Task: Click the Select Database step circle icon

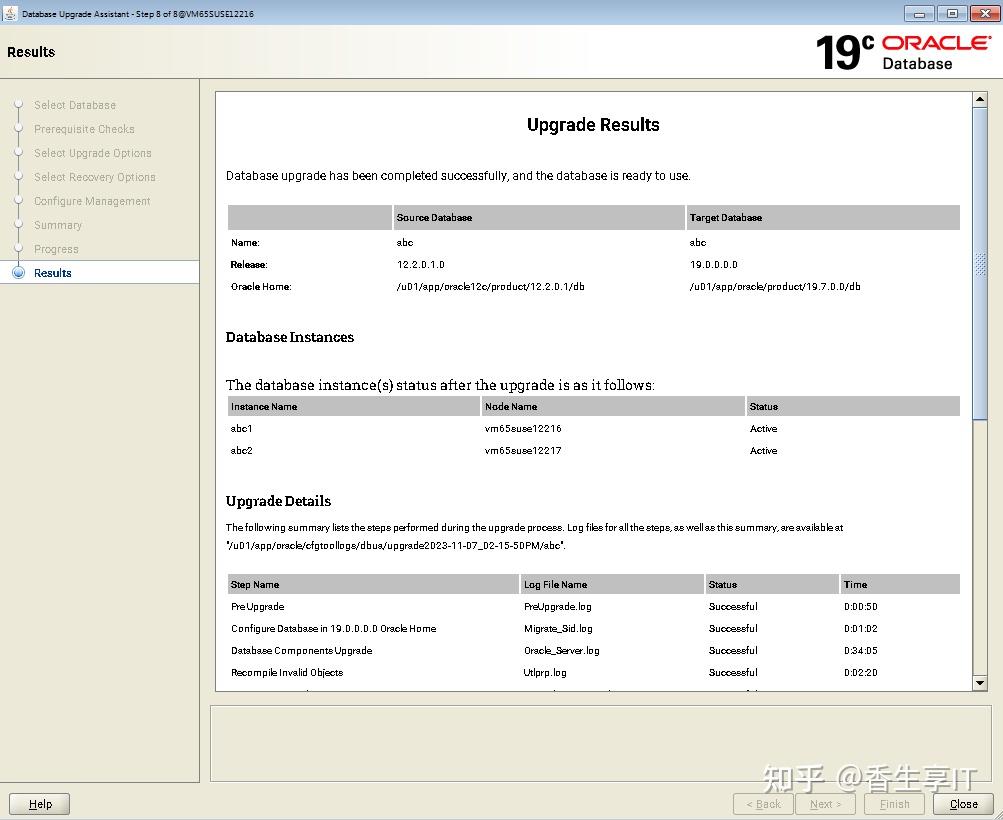Action: pos(19,104)
